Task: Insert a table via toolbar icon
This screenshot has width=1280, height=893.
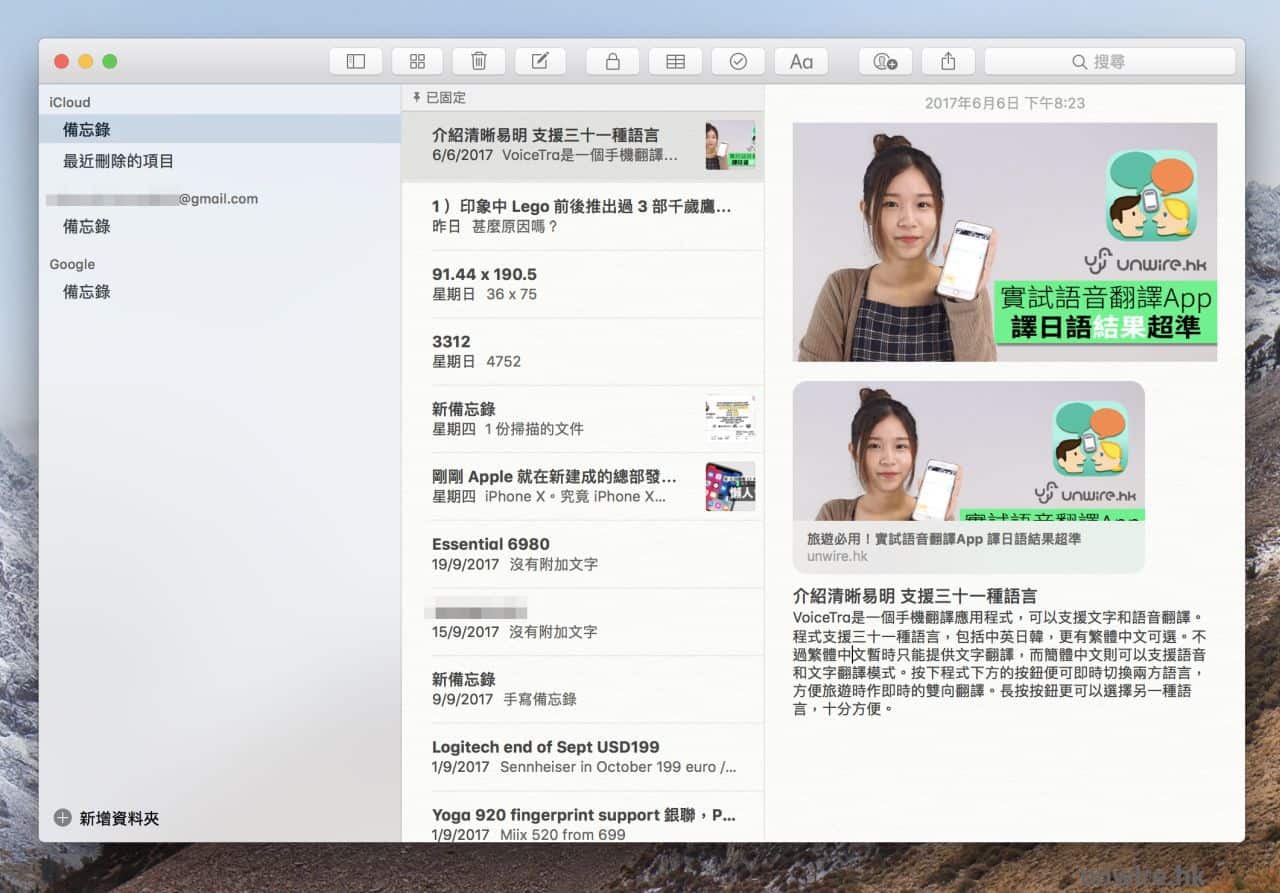Action: click(675, 62)
